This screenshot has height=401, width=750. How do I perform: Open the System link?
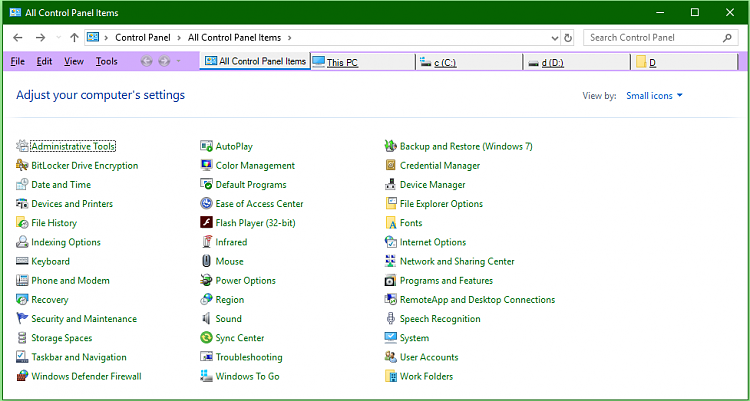pyautogui.click(x=414, y=338)
